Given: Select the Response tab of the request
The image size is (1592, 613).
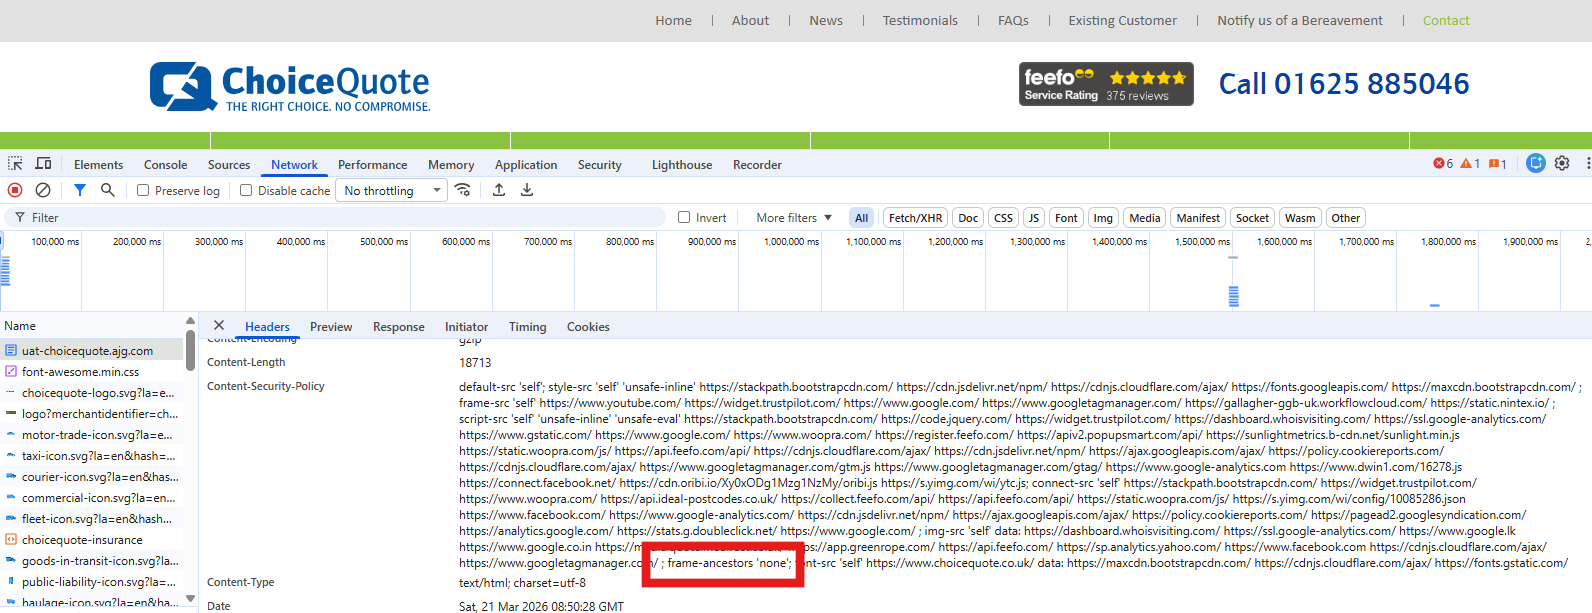Looking at the screenshot, I should [x=399, y=327].
